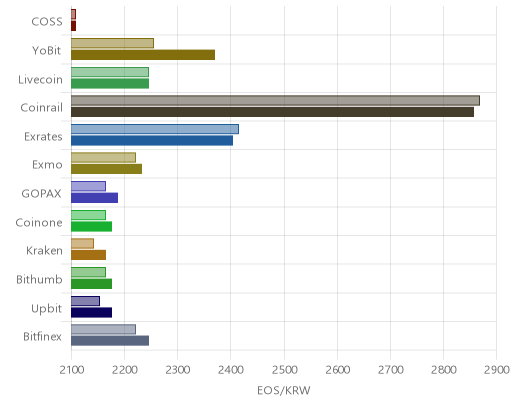Select the dark slate Bitfinex bar

[x=110, y=341]
